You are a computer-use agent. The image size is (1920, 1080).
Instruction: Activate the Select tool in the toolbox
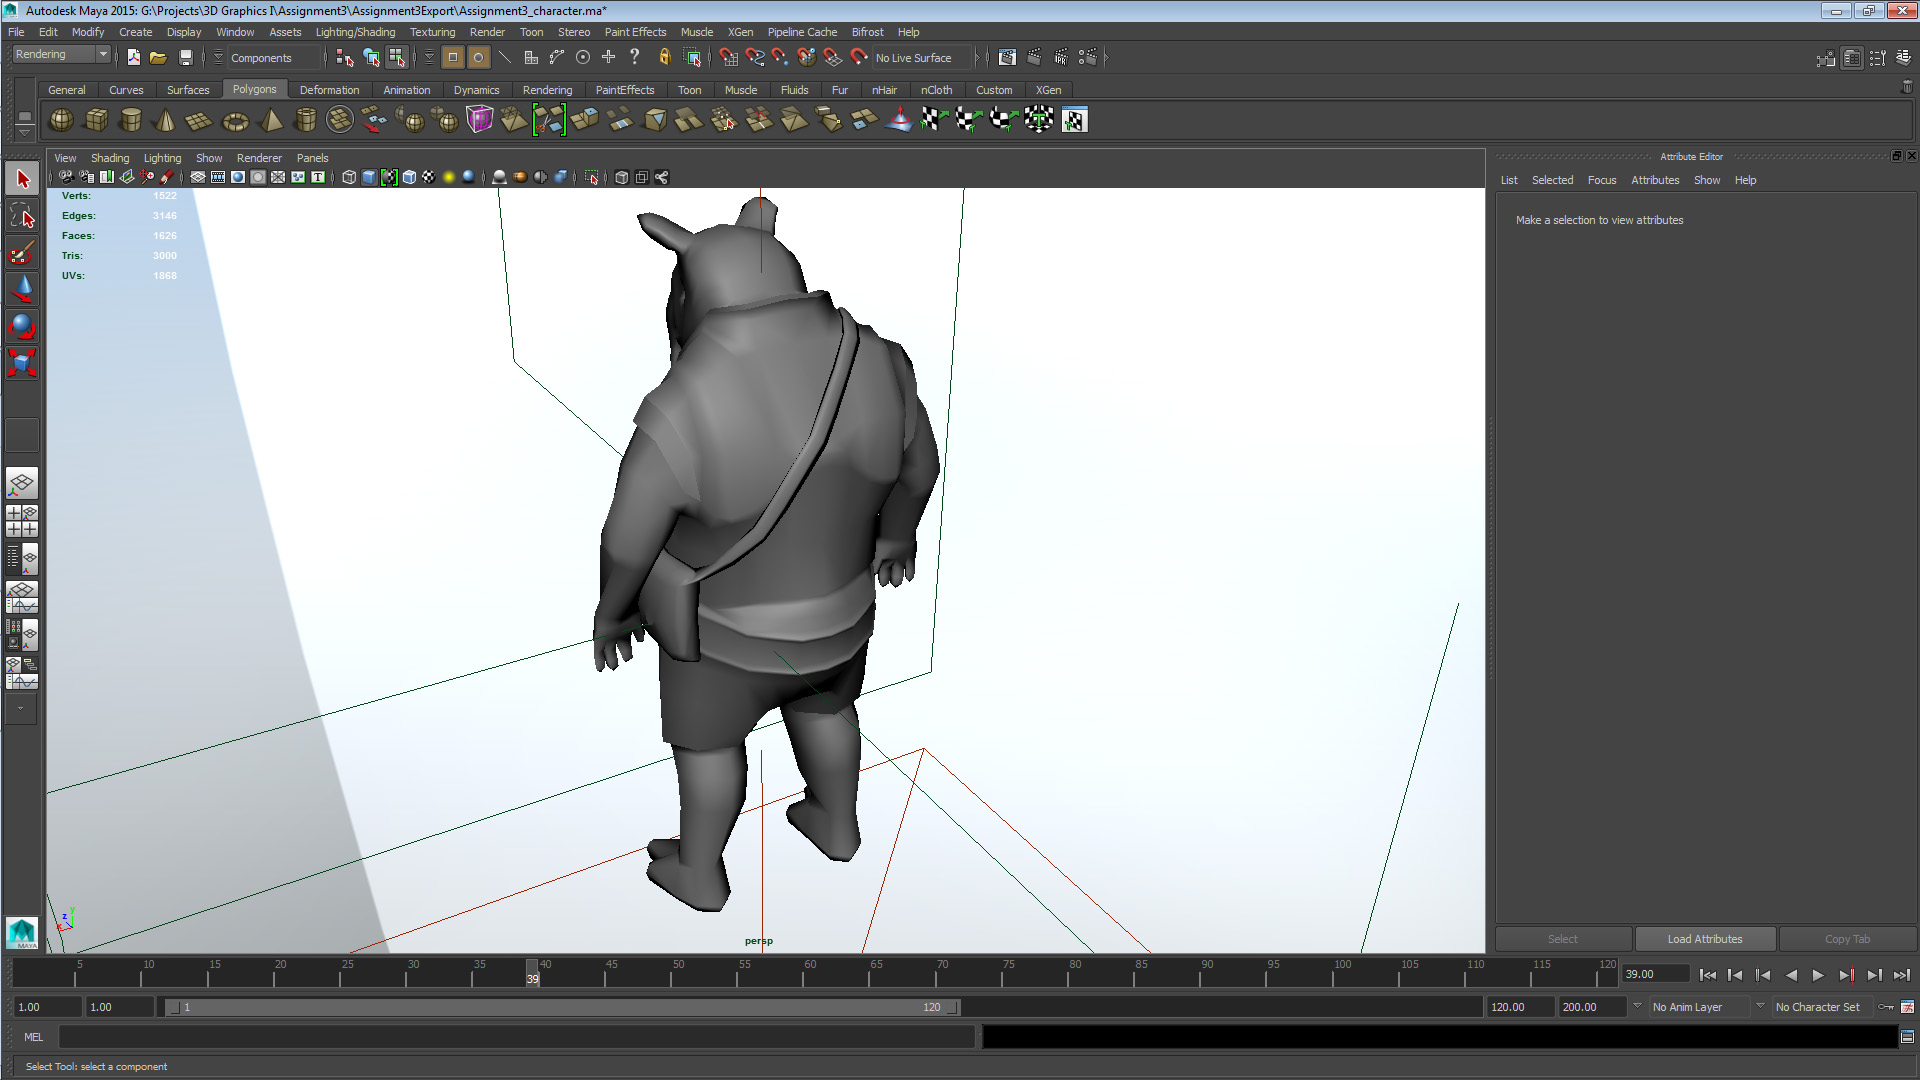pos(22,177)
